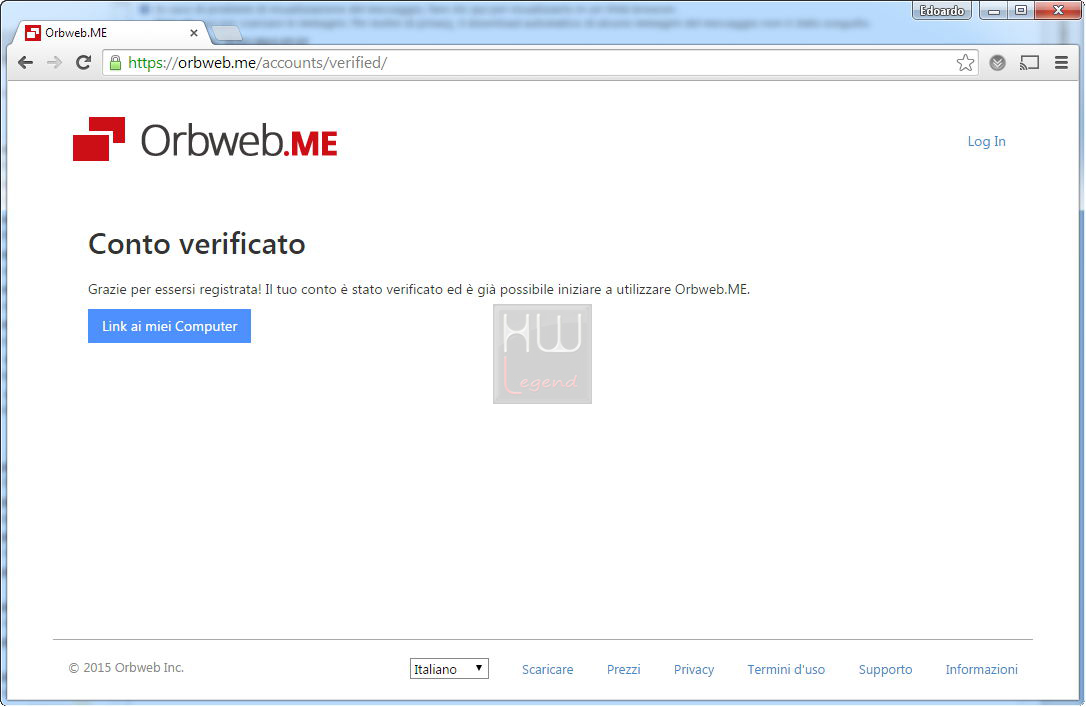Click the Edoardo profile button
The width and height of the screenshot is (1086, 707).
942,10
